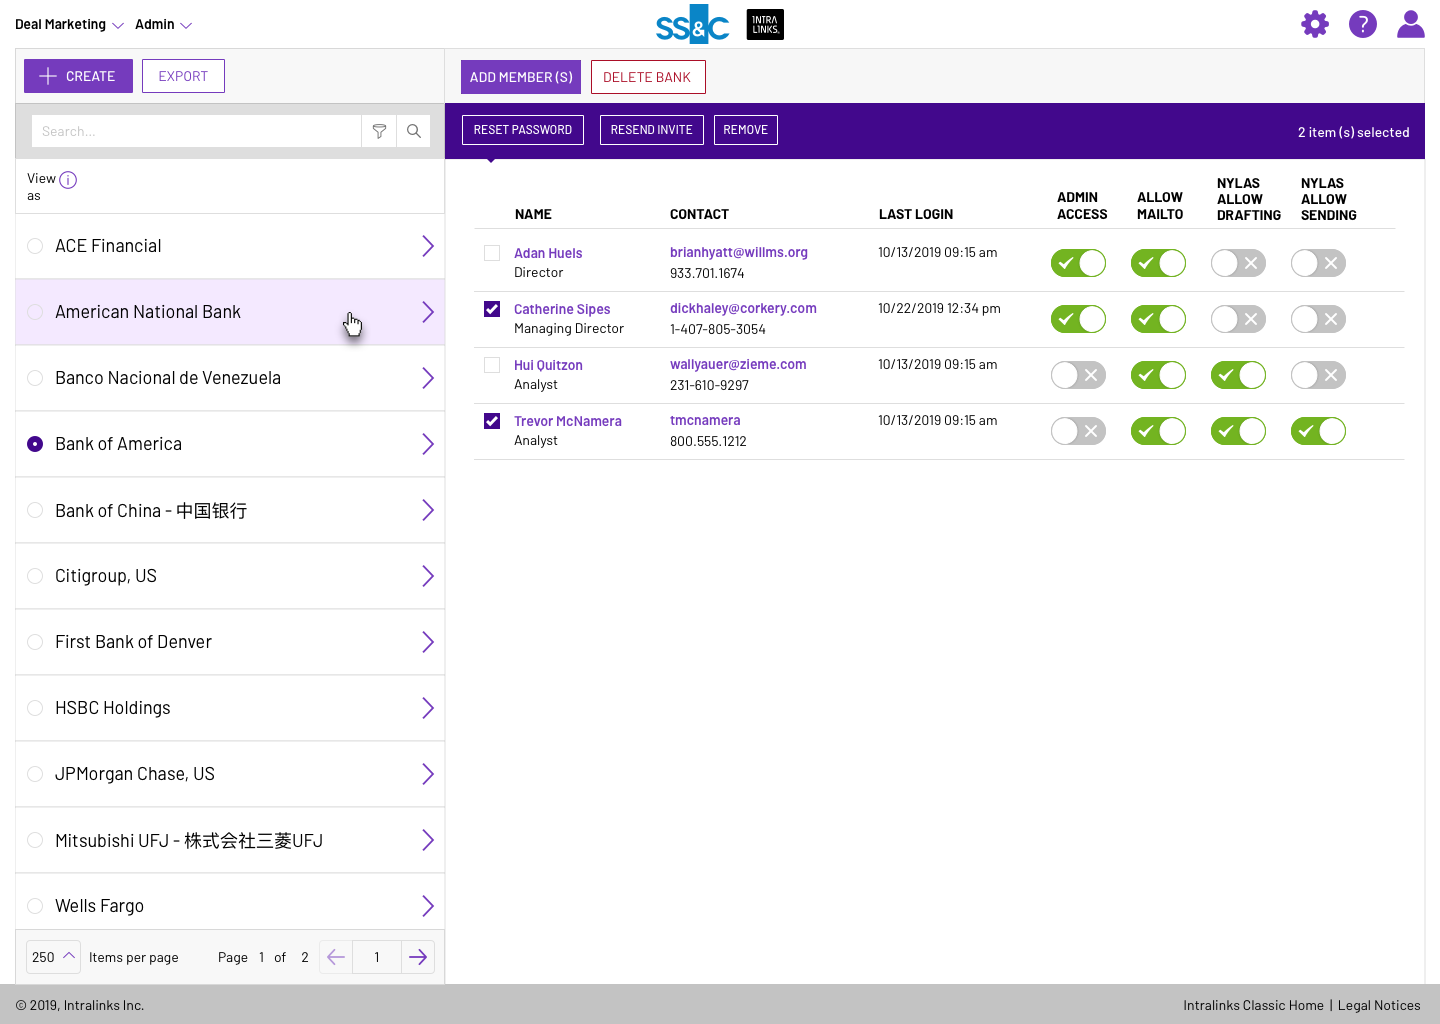Go to next page arrow

click(x=418, y=957)
